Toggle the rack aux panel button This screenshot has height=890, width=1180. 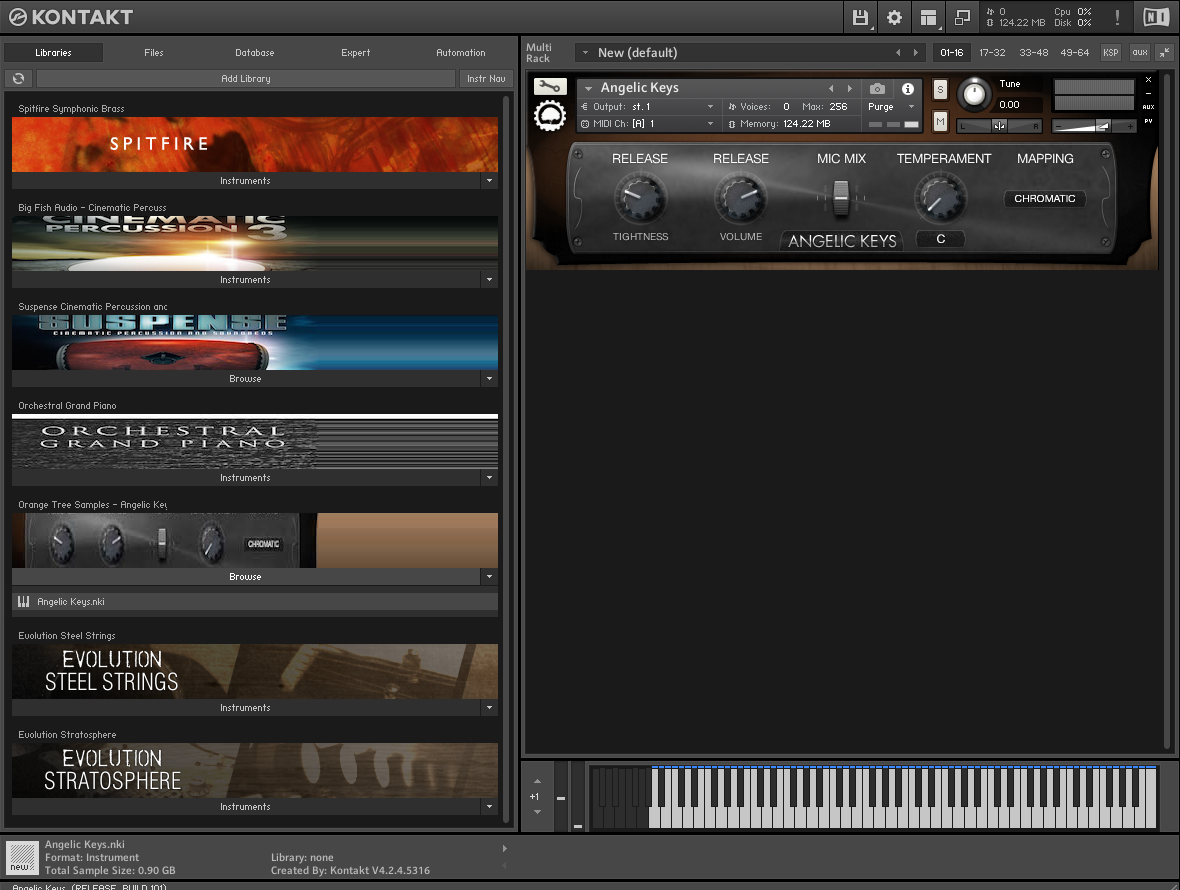click(1140, 53)
